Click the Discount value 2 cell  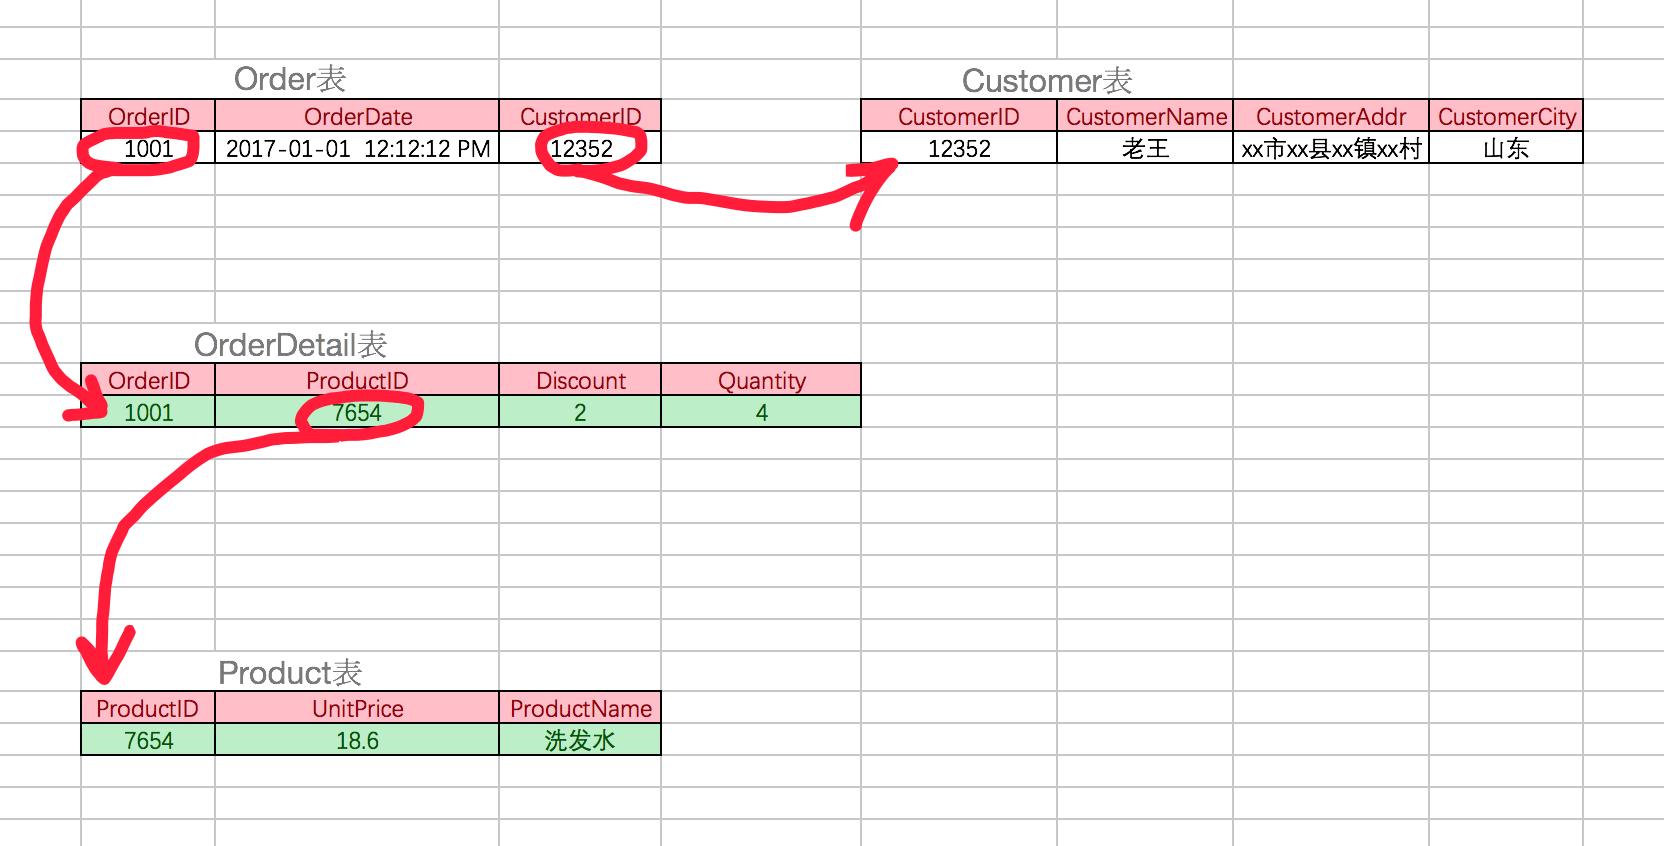pos(580,413)
